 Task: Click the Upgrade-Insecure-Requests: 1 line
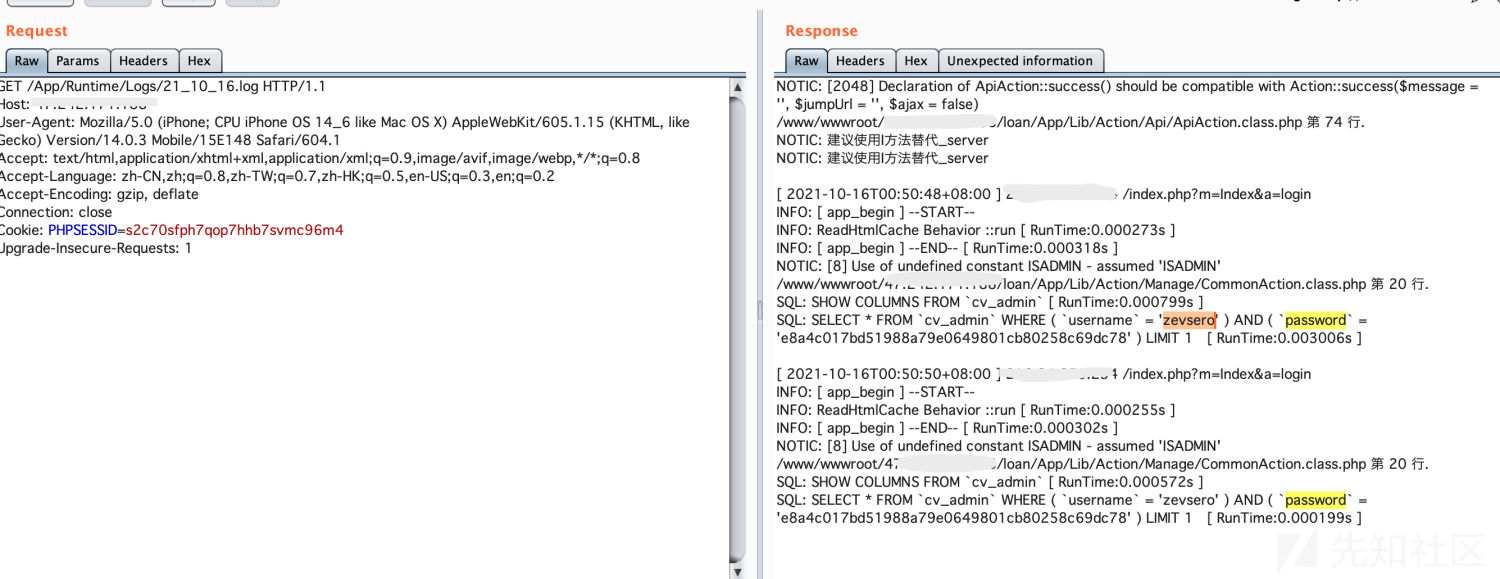[x=96, y=248]
